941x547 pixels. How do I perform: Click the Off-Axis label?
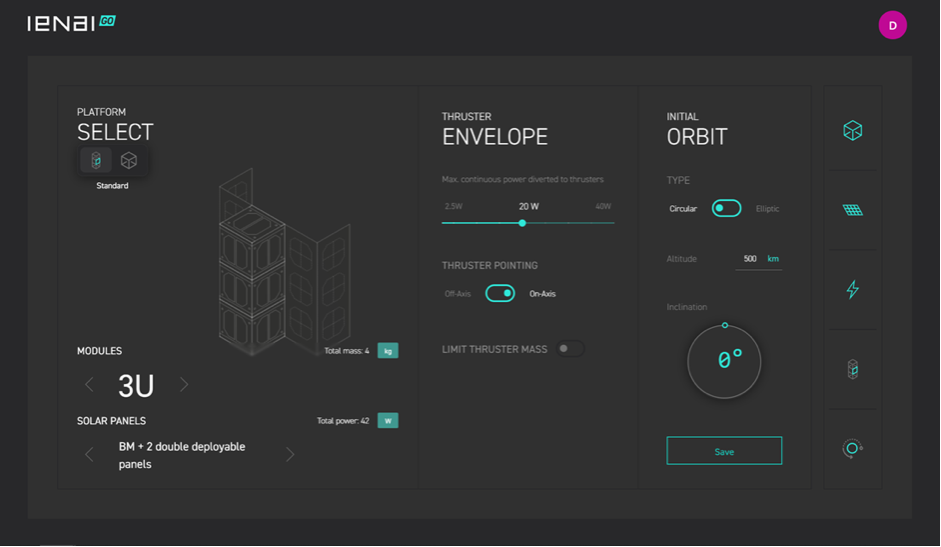(x=457, y=294)
